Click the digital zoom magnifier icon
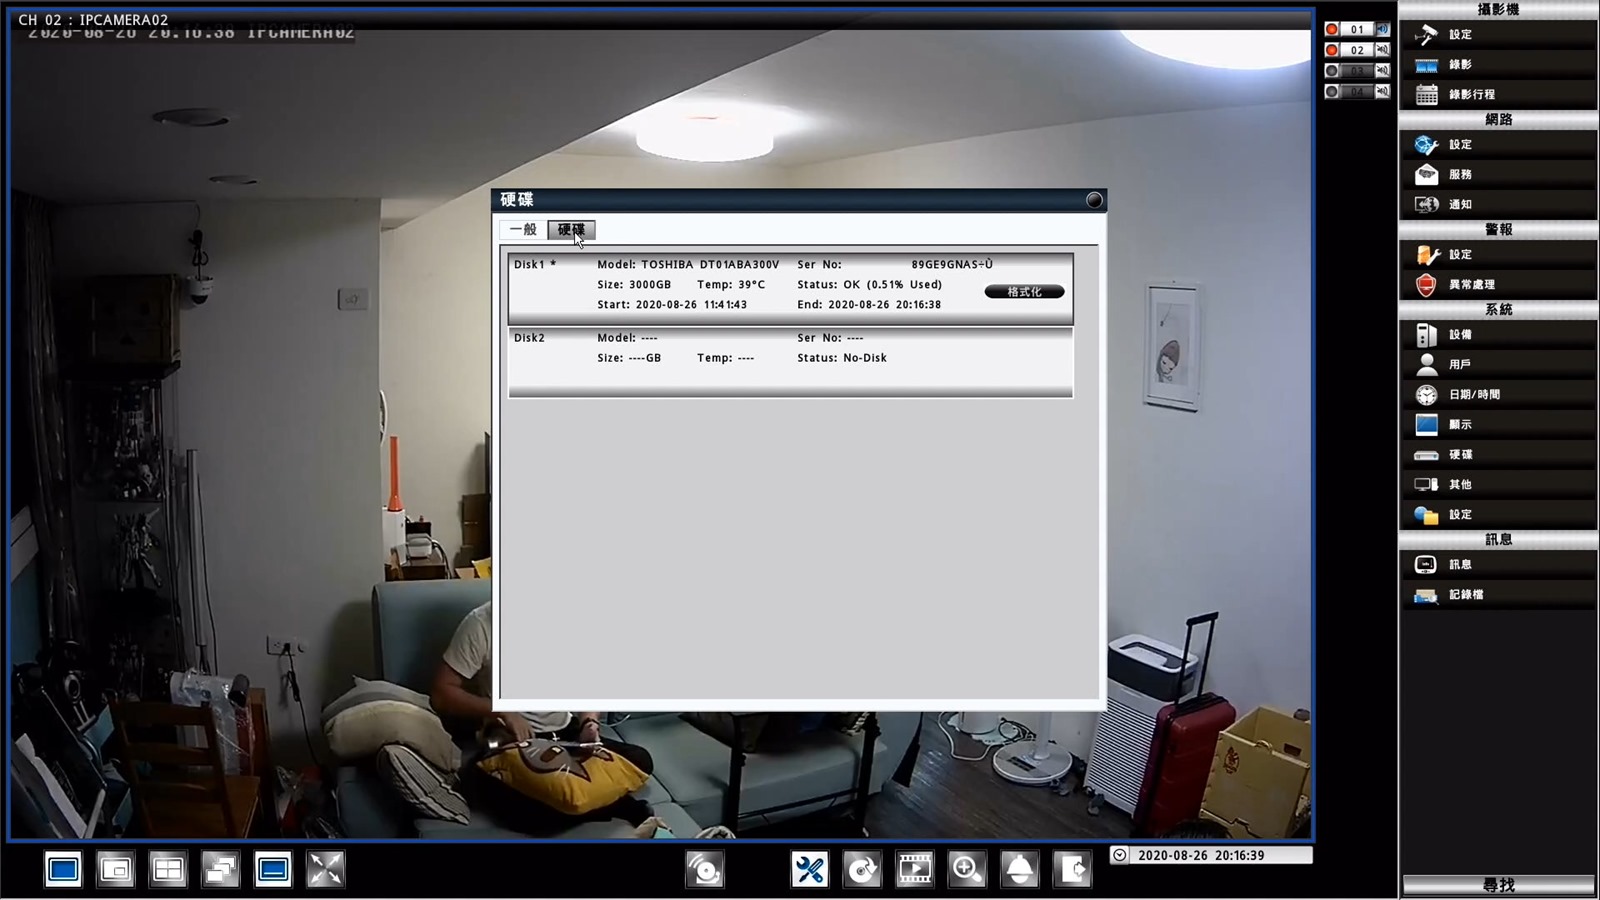The height and width of the screenshot is (900, 1600). click(x=966, y=869)
